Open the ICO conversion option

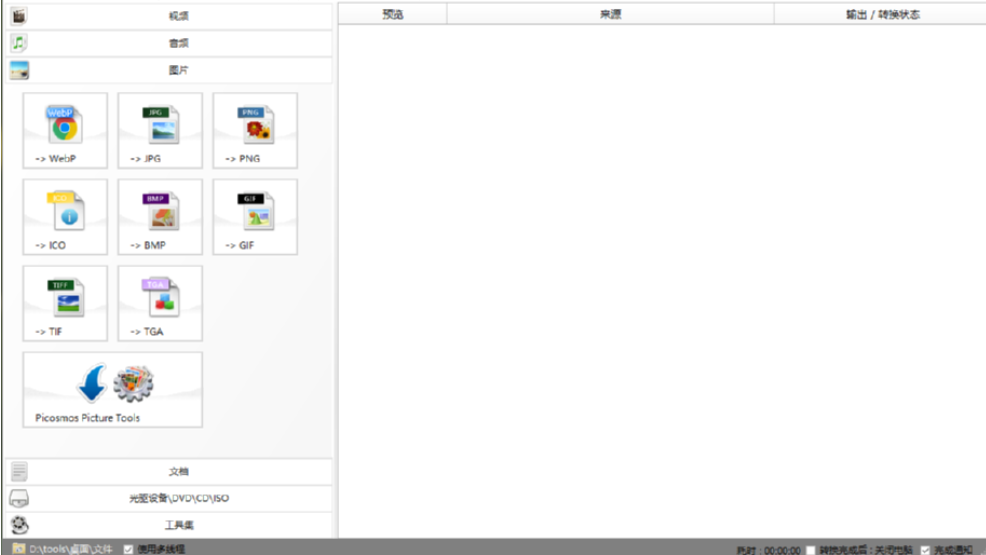[65, 217]
